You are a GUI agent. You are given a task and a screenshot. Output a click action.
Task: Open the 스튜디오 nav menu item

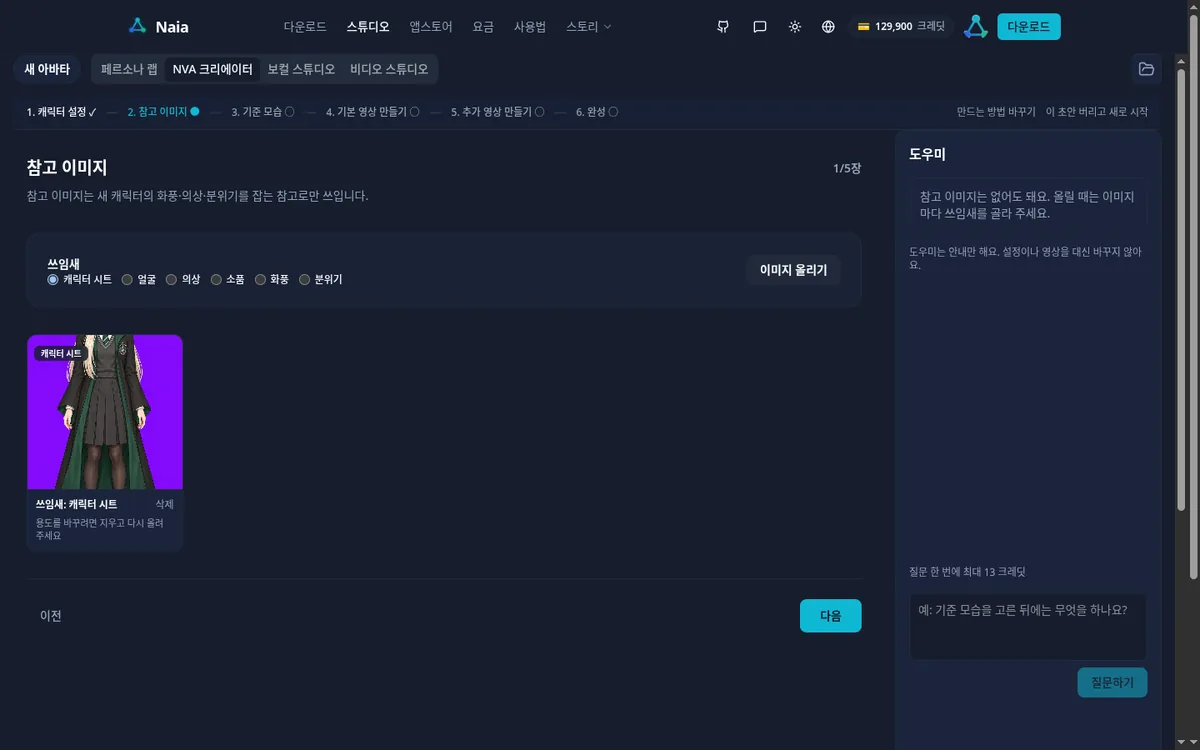(368, 27)
